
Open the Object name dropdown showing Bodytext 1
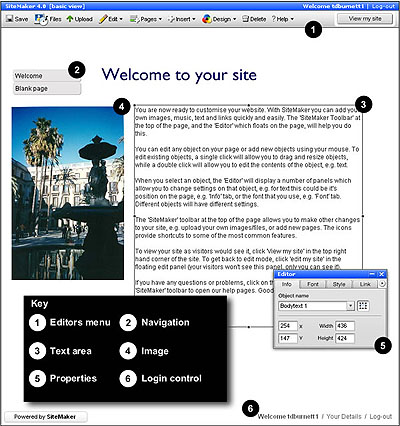point(316,306)
